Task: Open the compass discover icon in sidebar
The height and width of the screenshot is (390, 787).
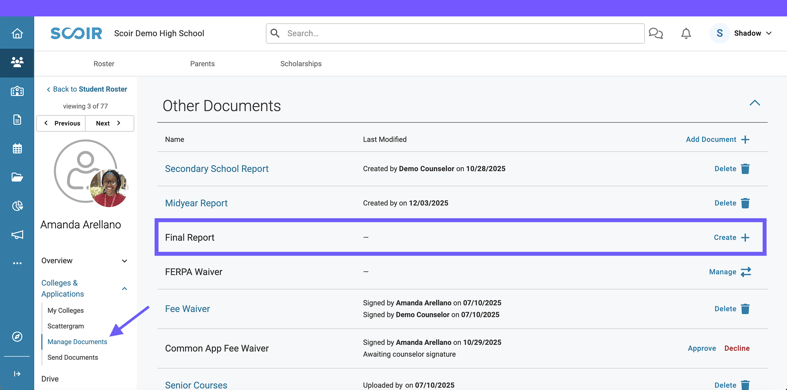Action: tap(17, 336)
